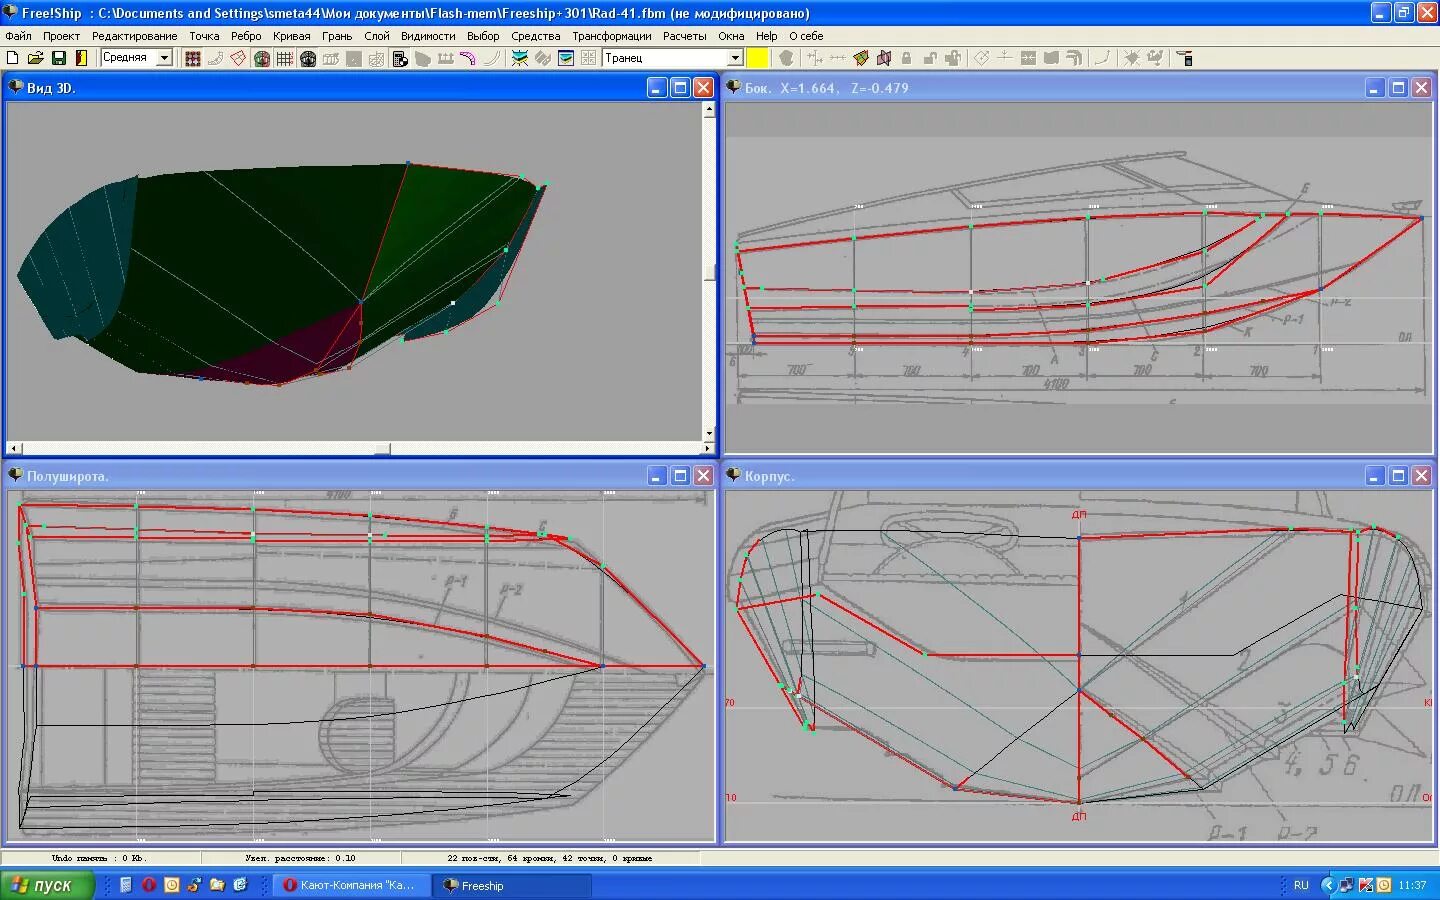The height and width of the screenshot is (900, 1440).
Task: Click the cyan hull waterline icon
Action: click(x=519, y=58)
